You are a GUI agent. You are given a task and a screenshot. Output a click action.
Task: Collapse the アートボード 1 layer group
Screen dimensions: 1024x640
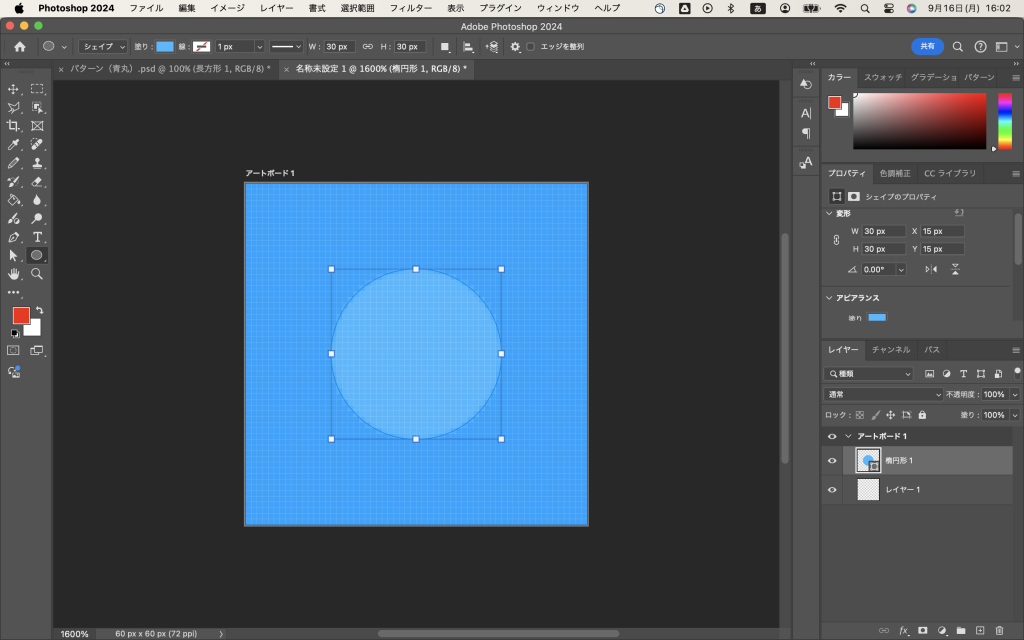click(x=848, y=436)
